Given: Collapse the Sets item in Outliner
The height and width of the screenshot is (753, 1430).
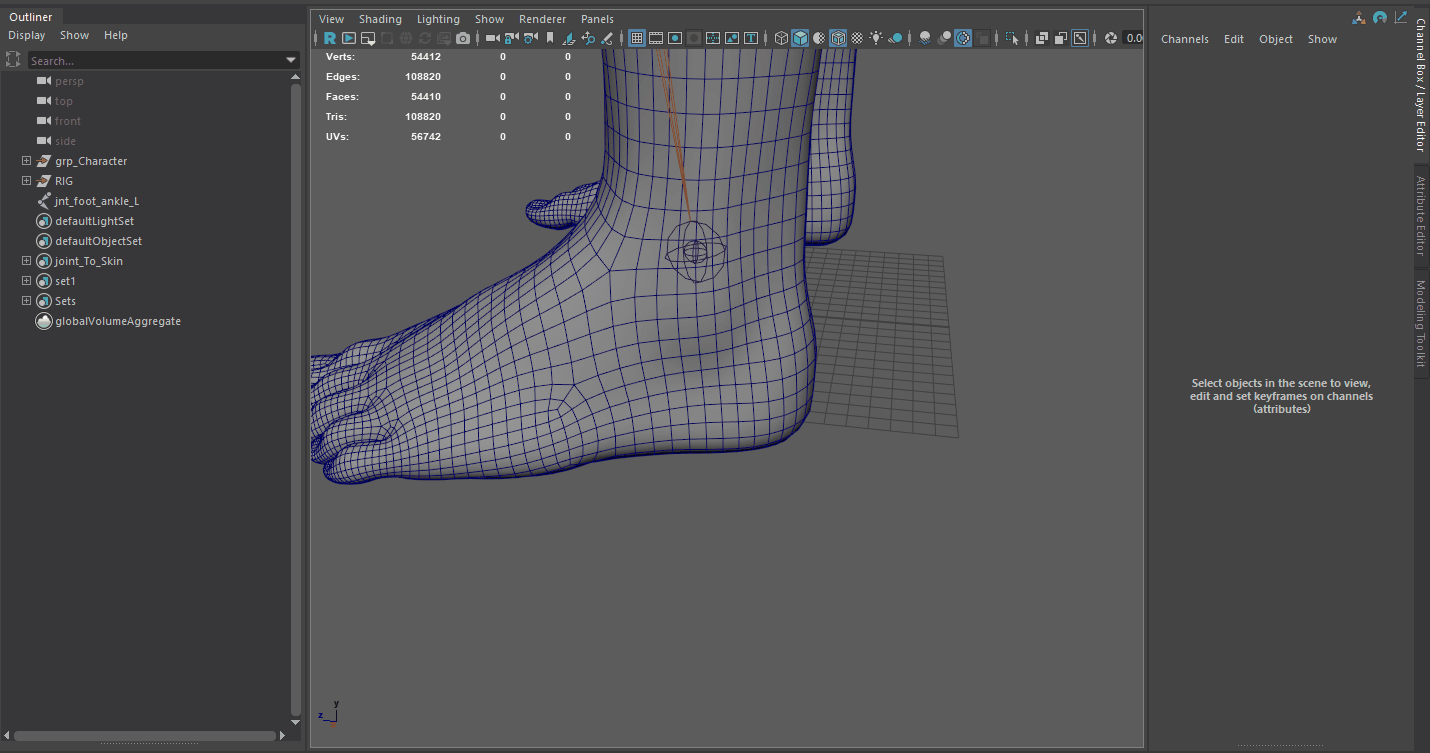Looking at the screenshot, I should pos(26,300).
